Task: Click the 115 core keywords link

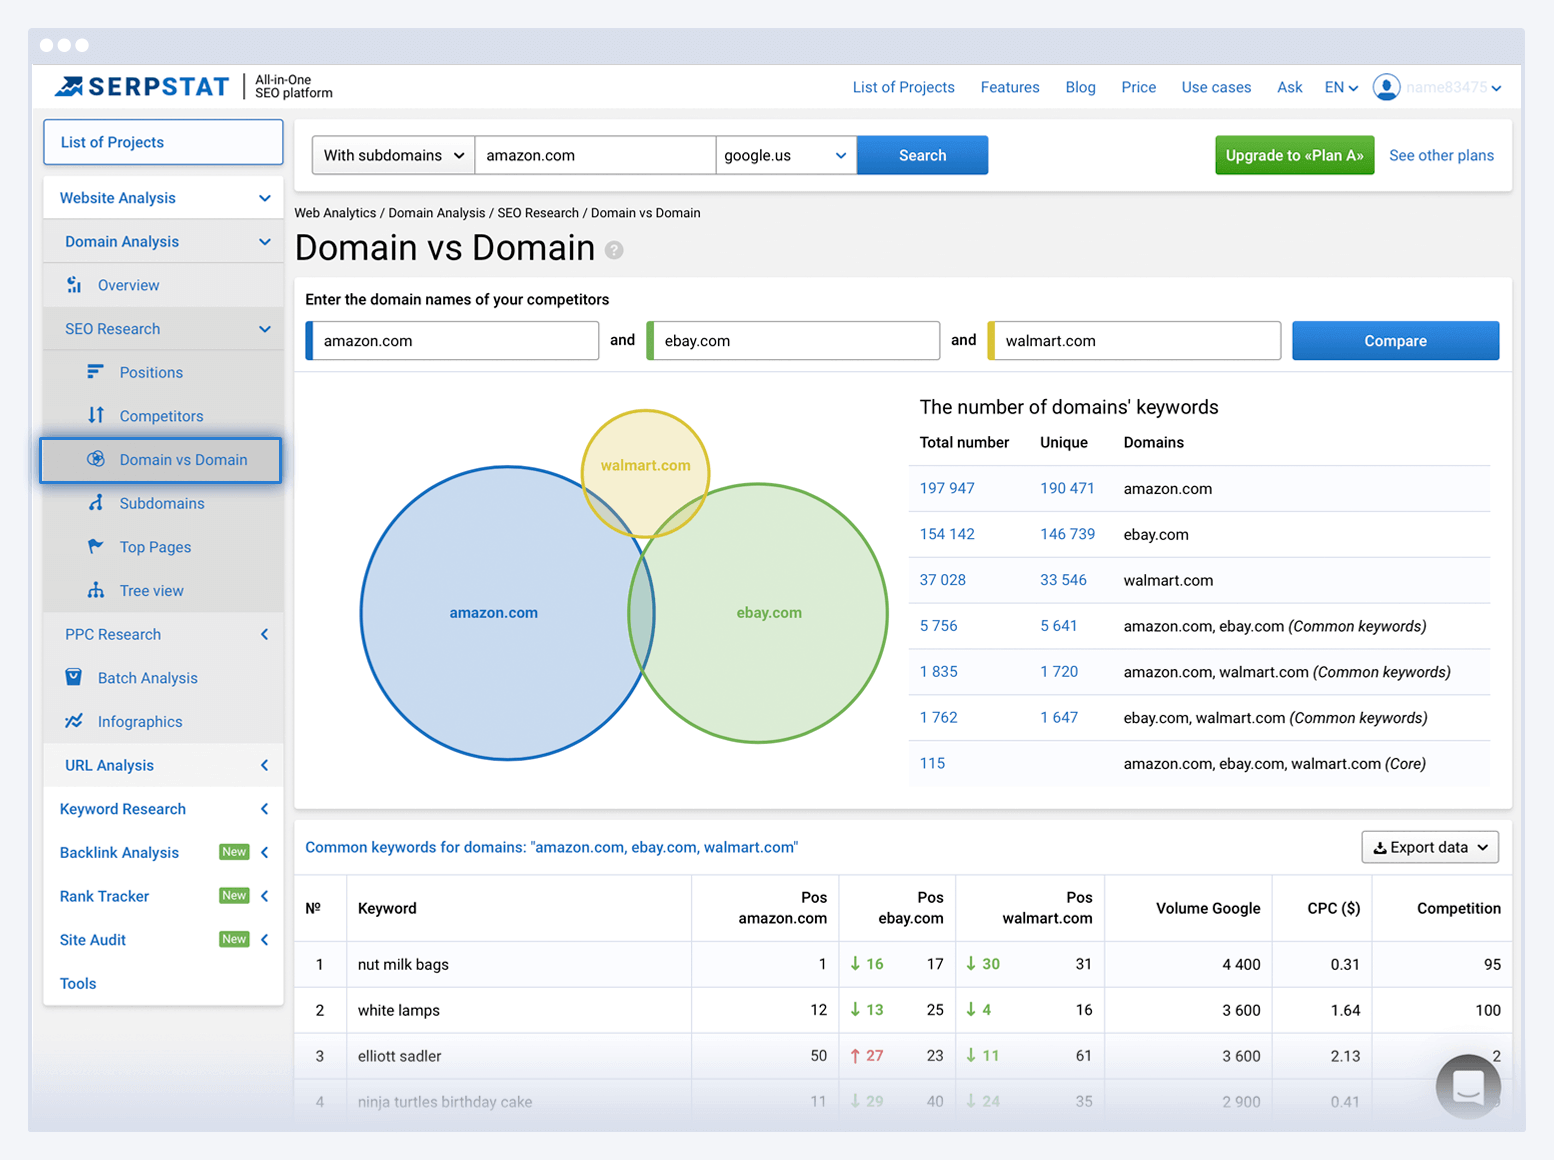Action: [932, 763]
